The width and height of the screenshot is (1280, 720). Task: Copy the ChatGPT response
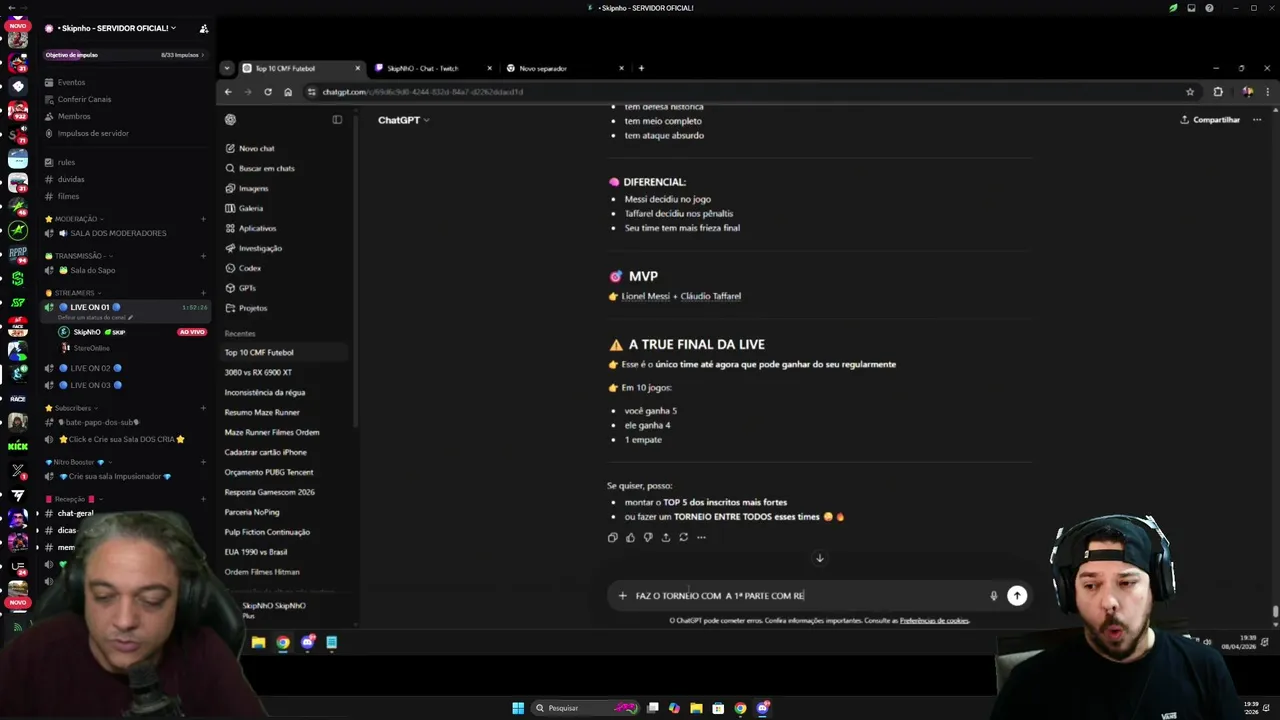[x=613, y=537]
